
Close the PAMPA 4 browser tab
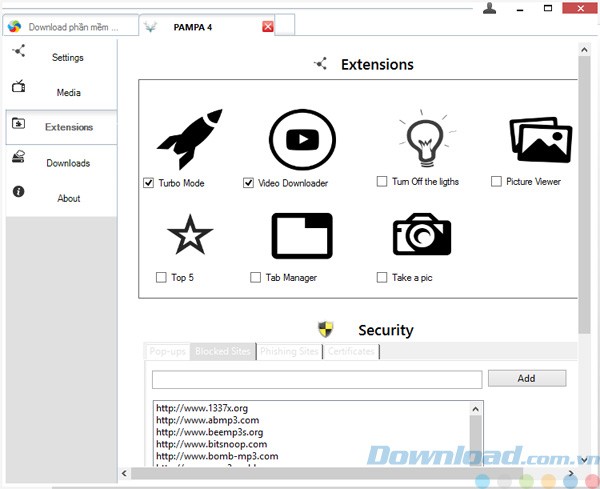coord(267,27)
